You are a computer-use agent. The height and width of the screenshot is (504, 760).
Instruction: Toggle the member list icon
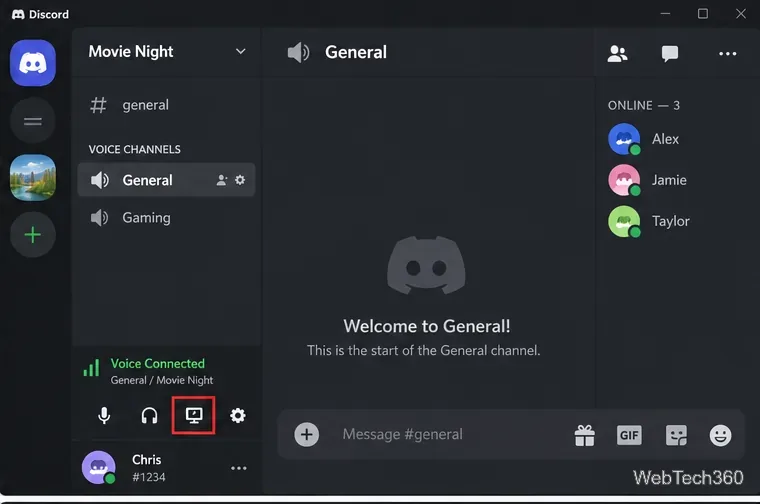coord(618,53)
